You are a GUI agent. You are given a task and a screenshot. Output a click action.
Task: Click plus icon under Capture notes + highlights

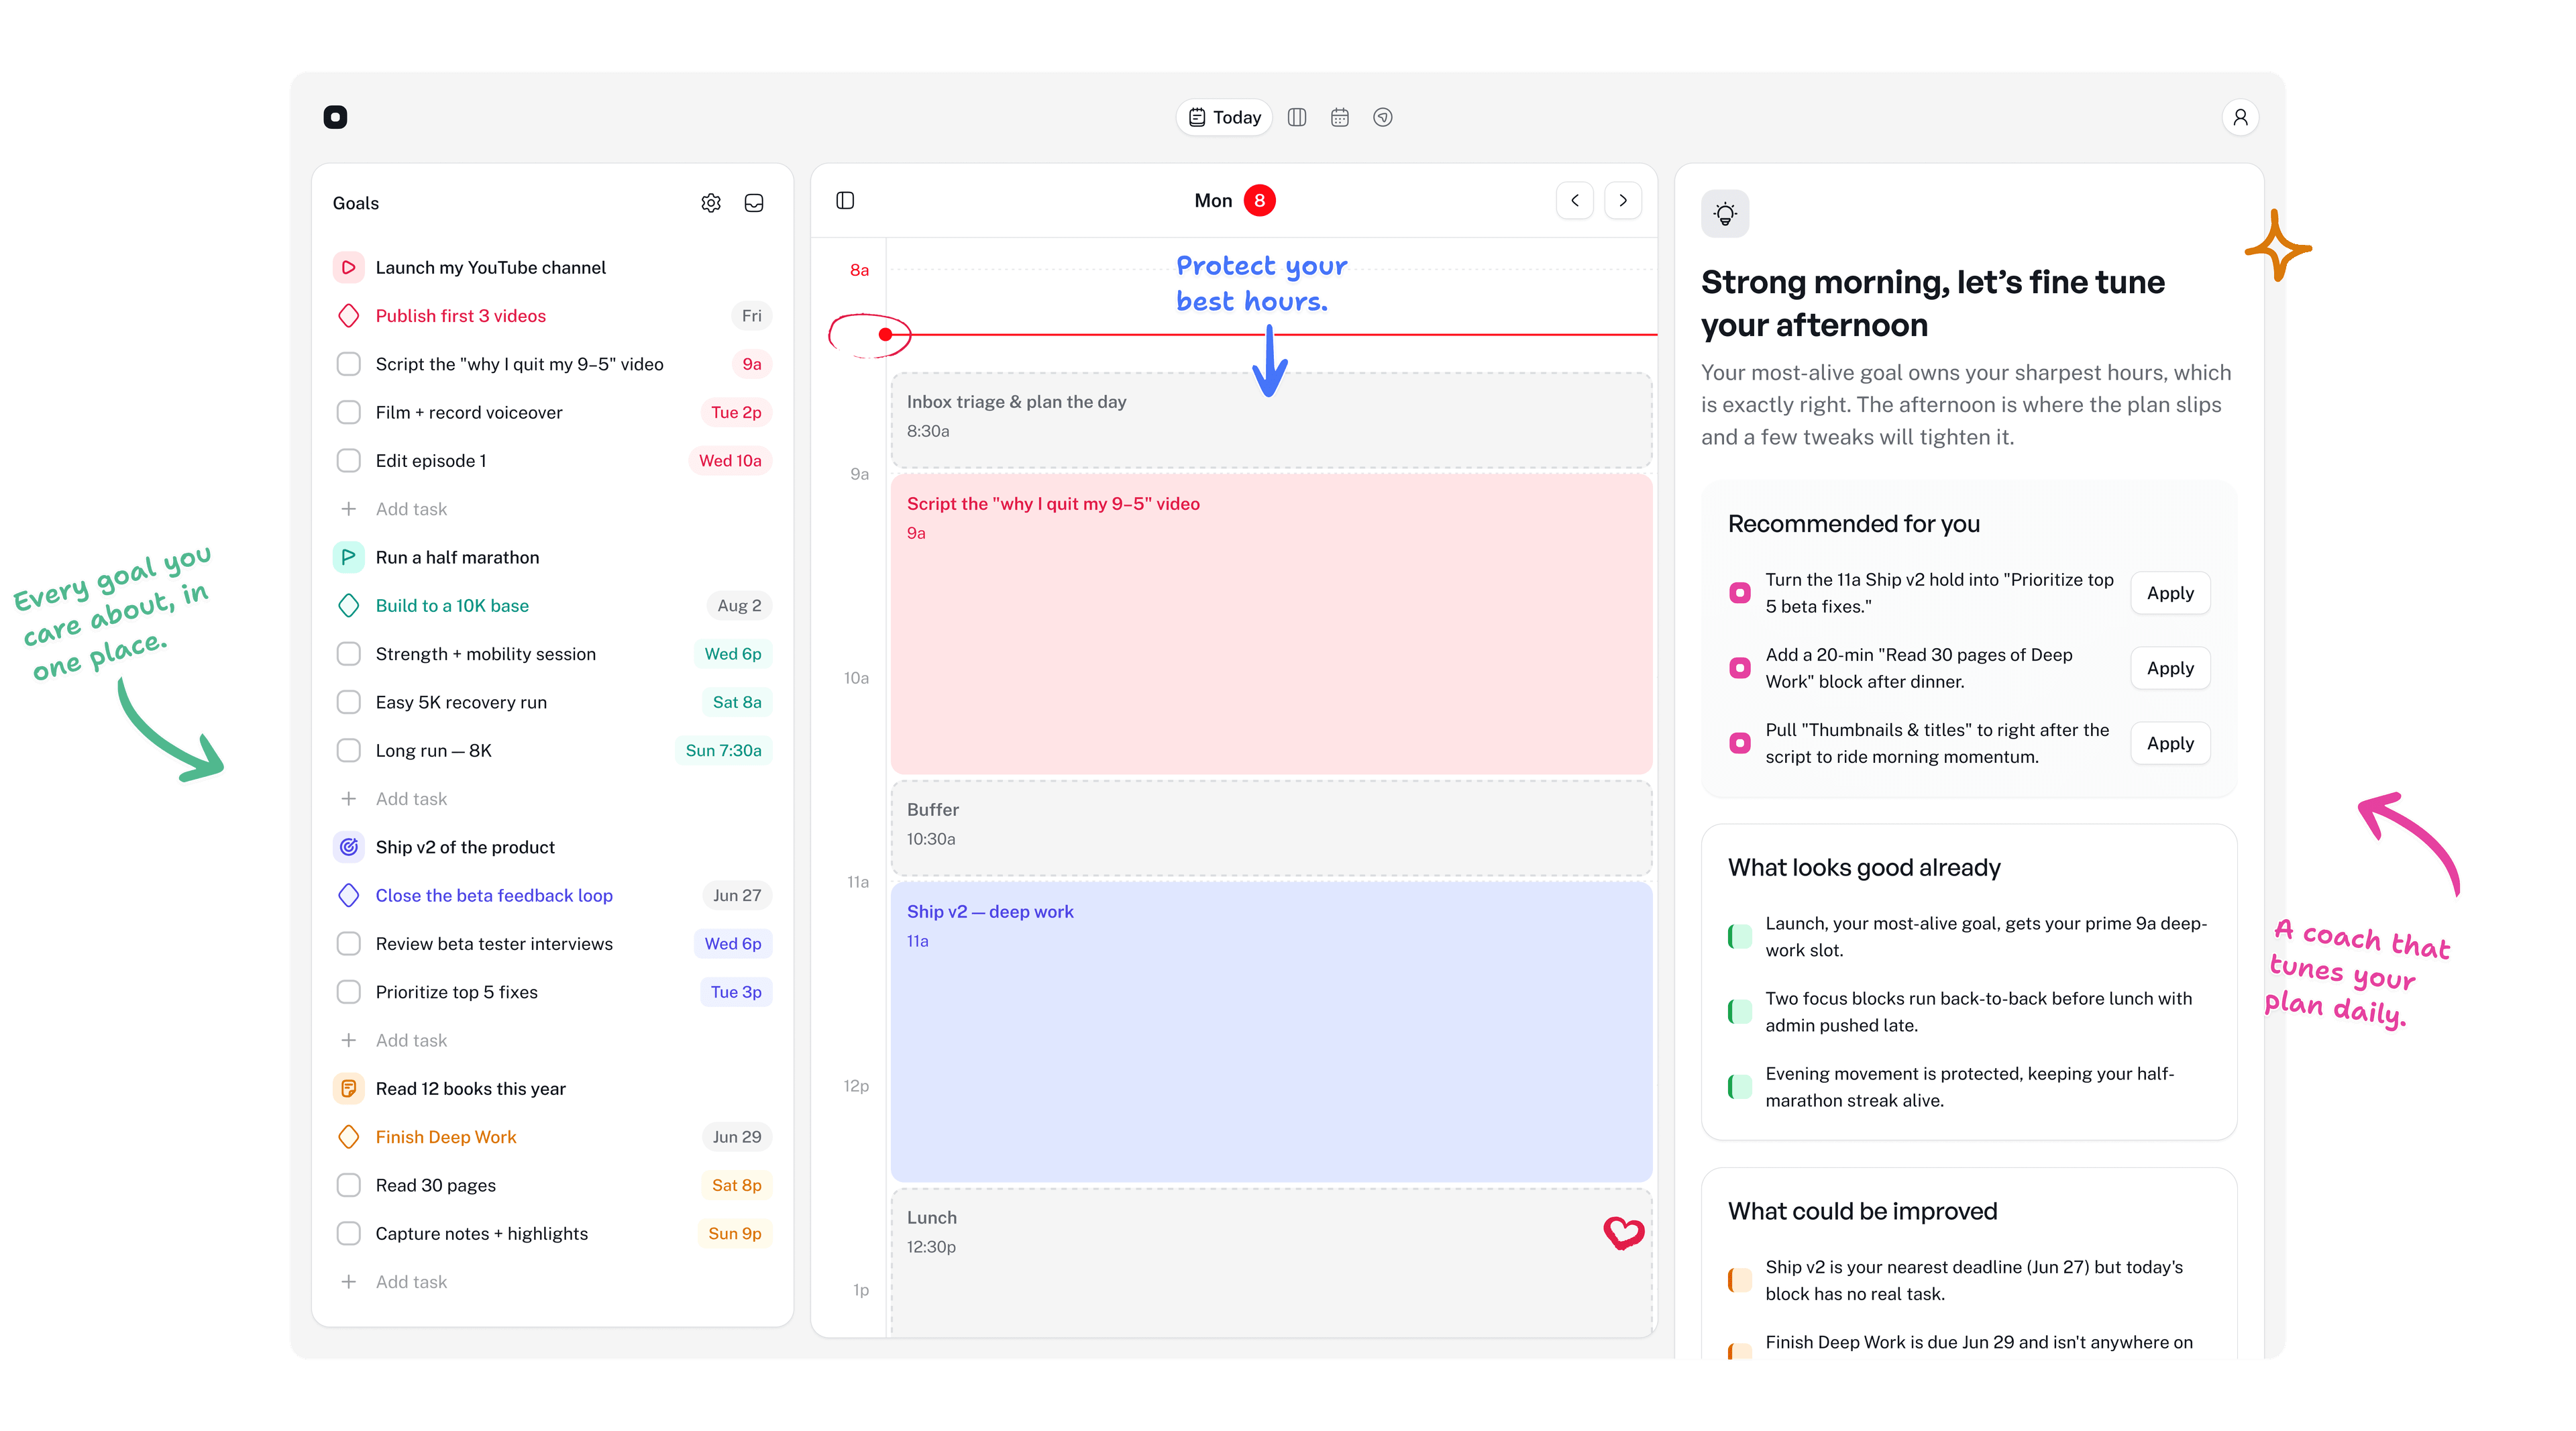pyautogui.click(x=348, y=1281)
